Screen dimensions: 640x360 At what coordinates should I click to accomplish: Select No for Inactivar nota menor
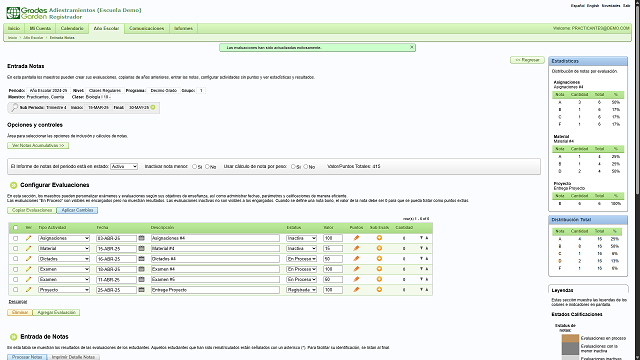tap(207, 167)
